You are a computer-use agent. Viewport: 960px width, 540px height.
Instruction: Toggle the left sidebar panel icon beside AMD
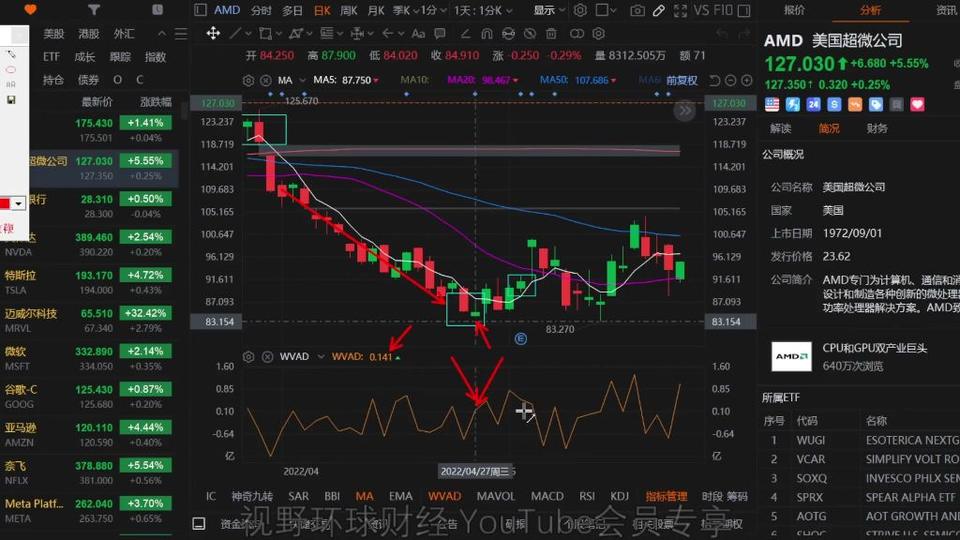click(x=200, y=10)
